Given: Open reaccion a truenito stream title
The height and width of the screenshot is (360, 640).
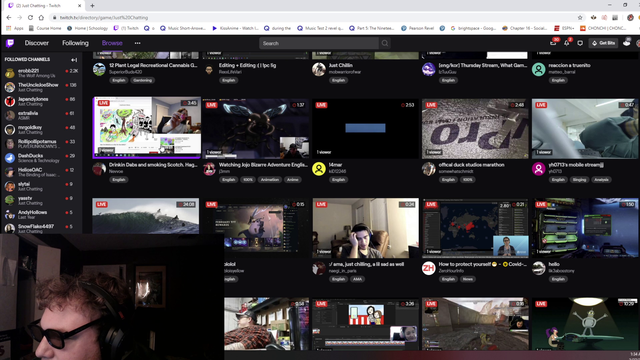Looking at the screenshot, I should pos(569,65).
